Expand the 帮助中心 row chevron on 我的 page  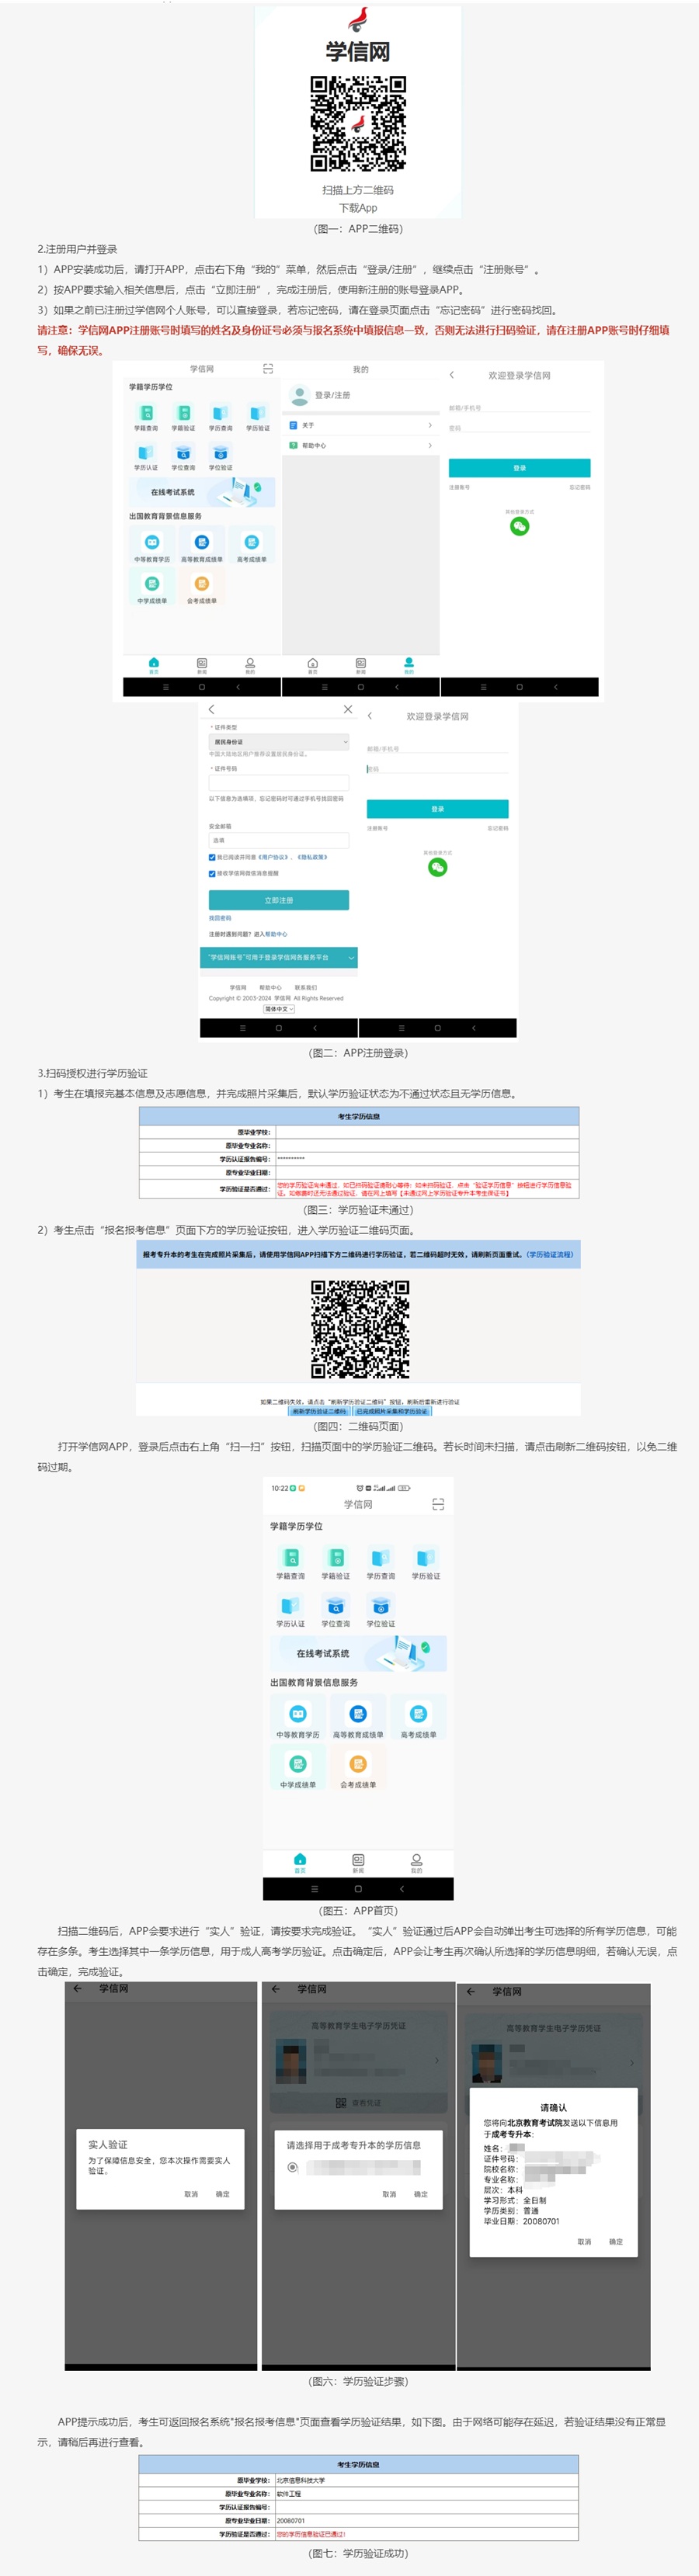coord(430,445)
